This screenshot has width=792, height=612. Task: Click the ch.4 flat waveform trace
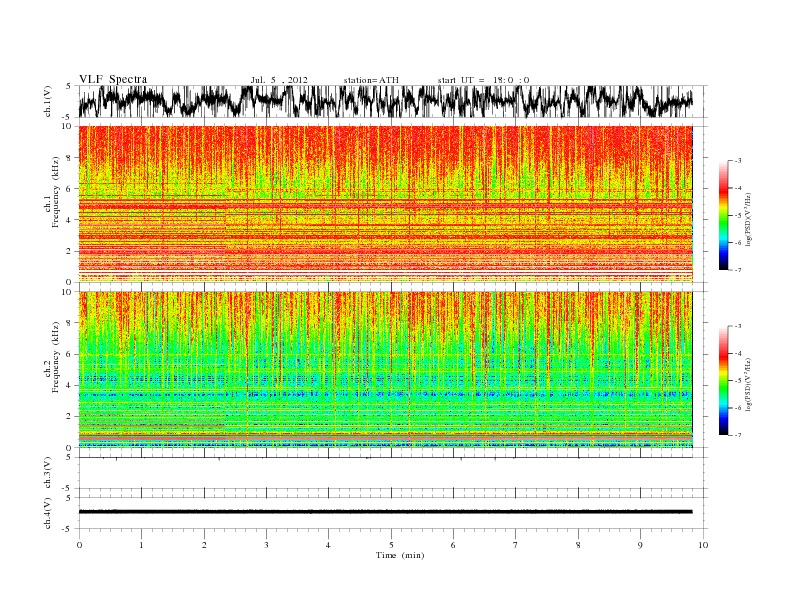click(386, 512)
